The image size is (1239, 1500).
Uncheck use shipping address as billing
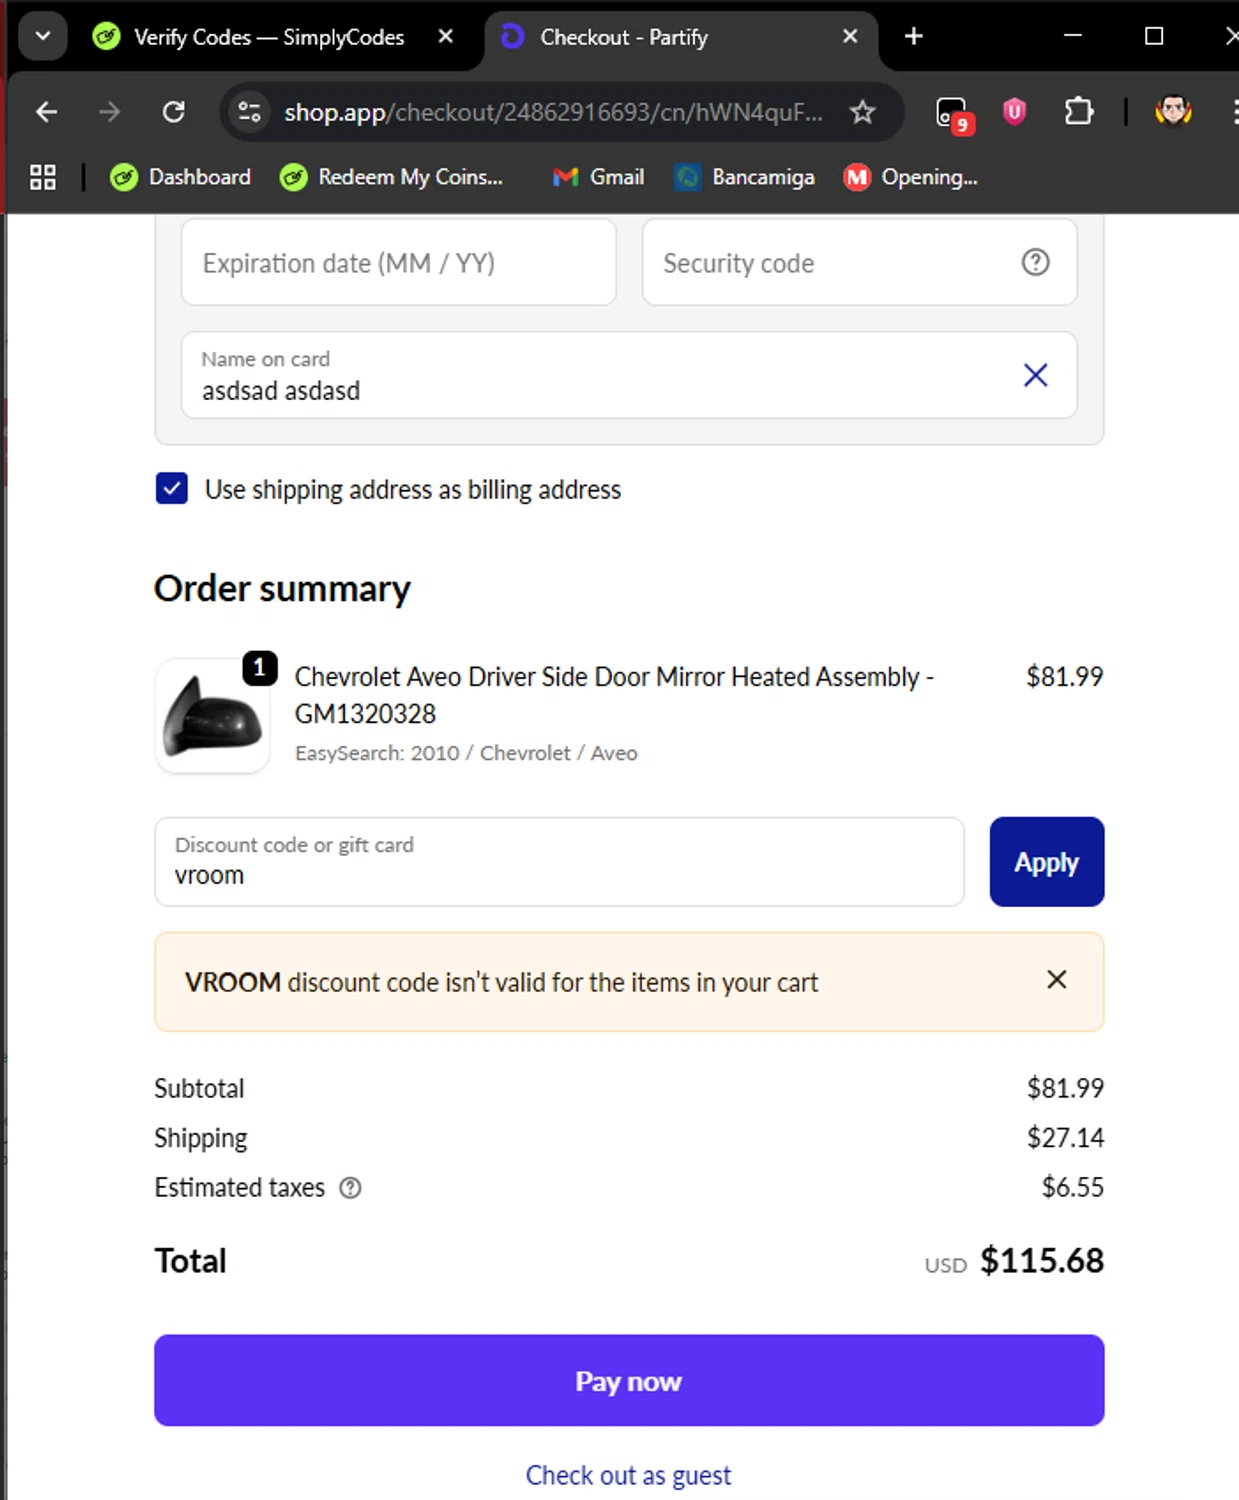click(x=172, y=489)
